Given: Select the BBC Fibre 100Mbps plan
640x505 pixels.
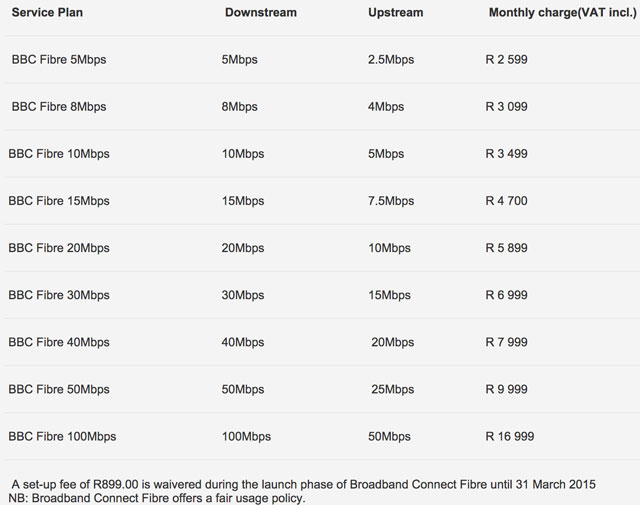Looking at the screenshot, I should pos(62,436).
